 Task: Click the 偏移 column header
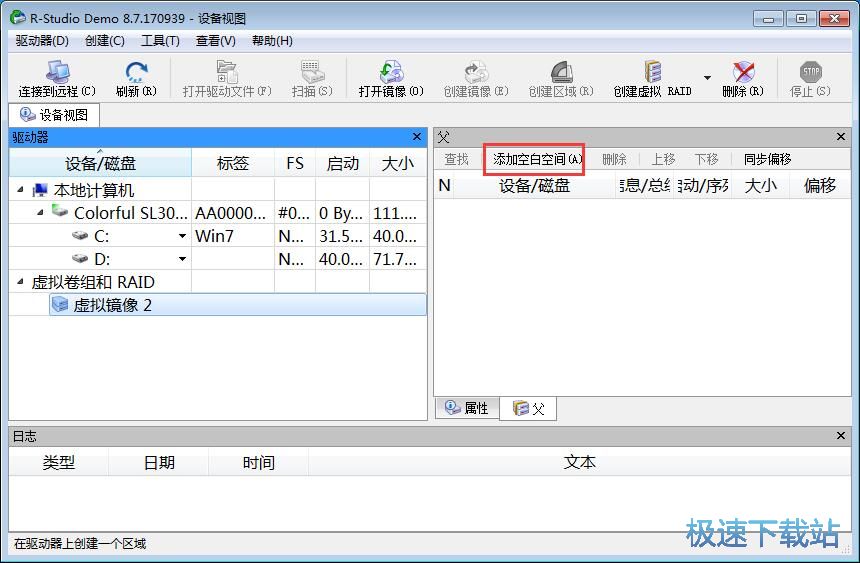[820, 185]
